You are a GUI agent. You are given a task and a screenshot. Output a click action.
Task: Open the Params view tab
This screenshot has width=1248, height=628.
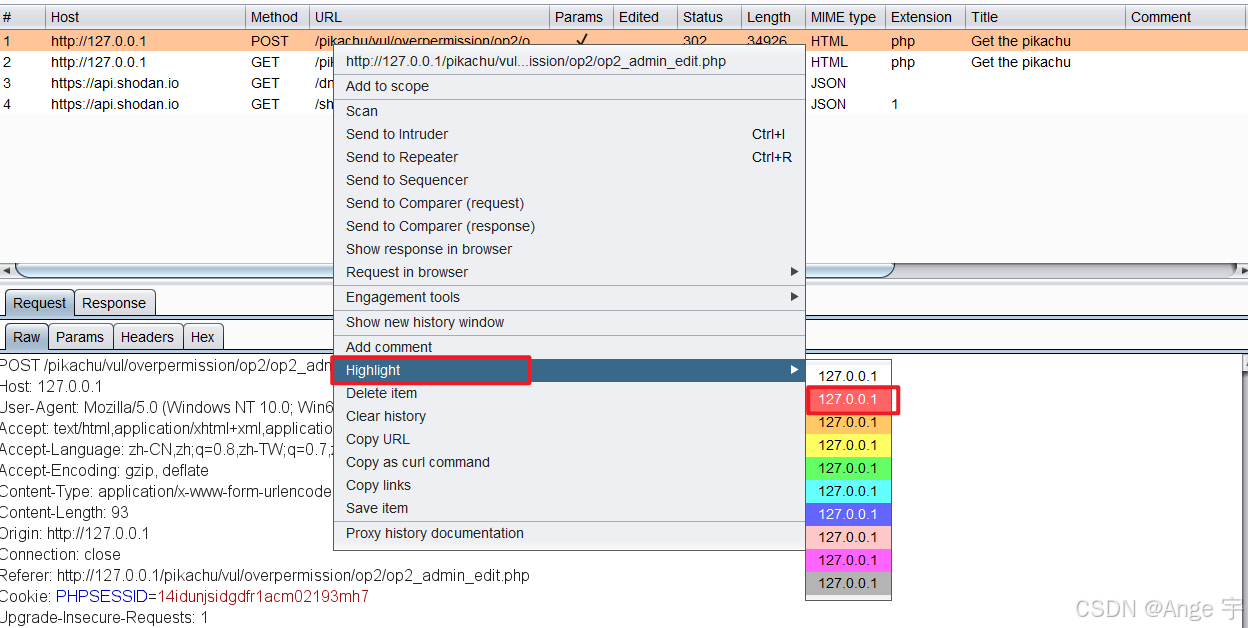click(x=80, y=337)
